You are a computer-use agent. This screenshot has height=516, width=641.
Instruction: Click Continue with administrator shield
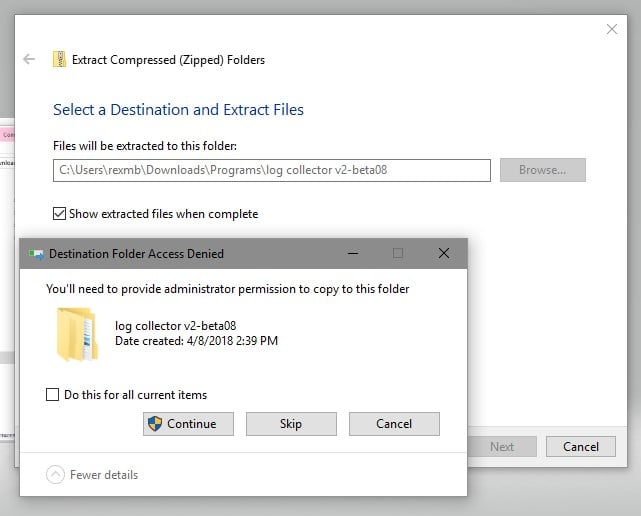tap(188, 424)
